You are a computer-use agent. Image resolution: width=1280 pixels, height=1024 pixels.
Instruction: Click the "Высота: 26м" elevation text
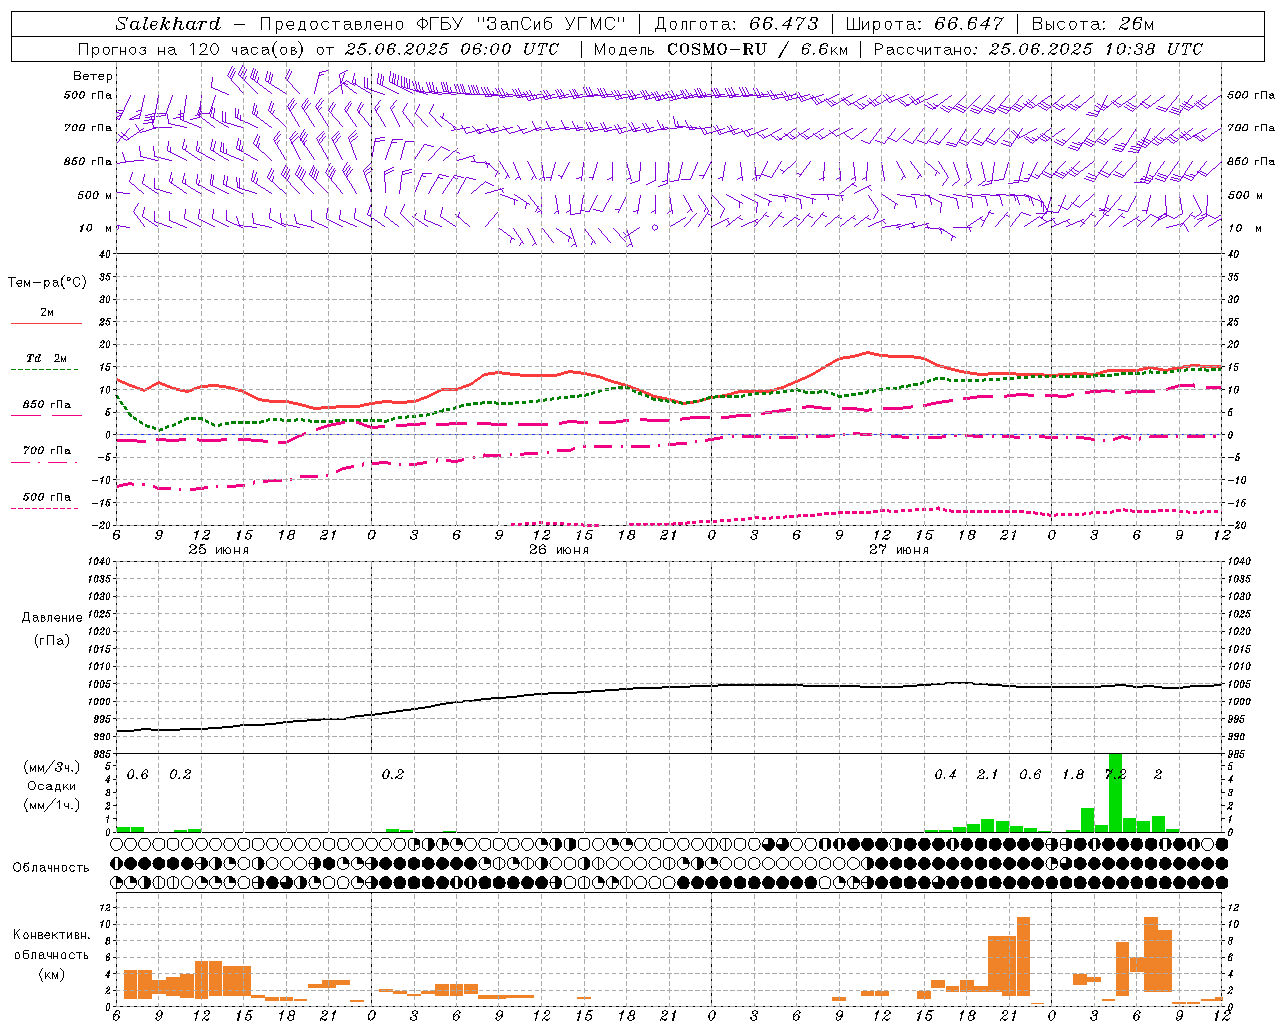[x=1093, y=23]
